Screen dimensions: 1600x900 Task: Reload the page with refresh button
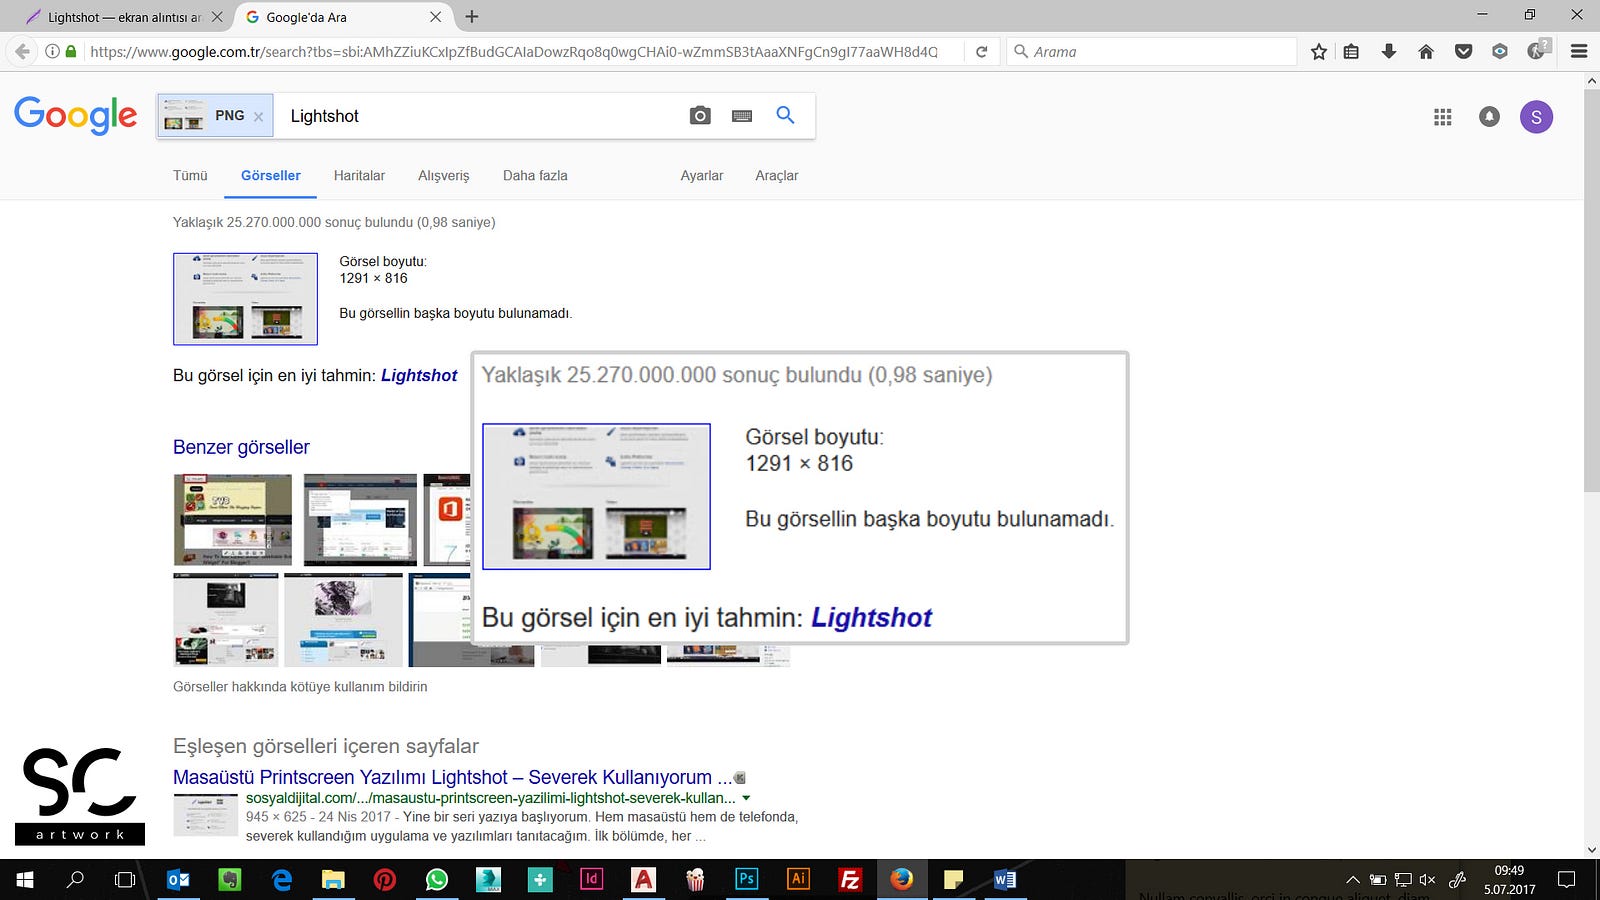982,52
